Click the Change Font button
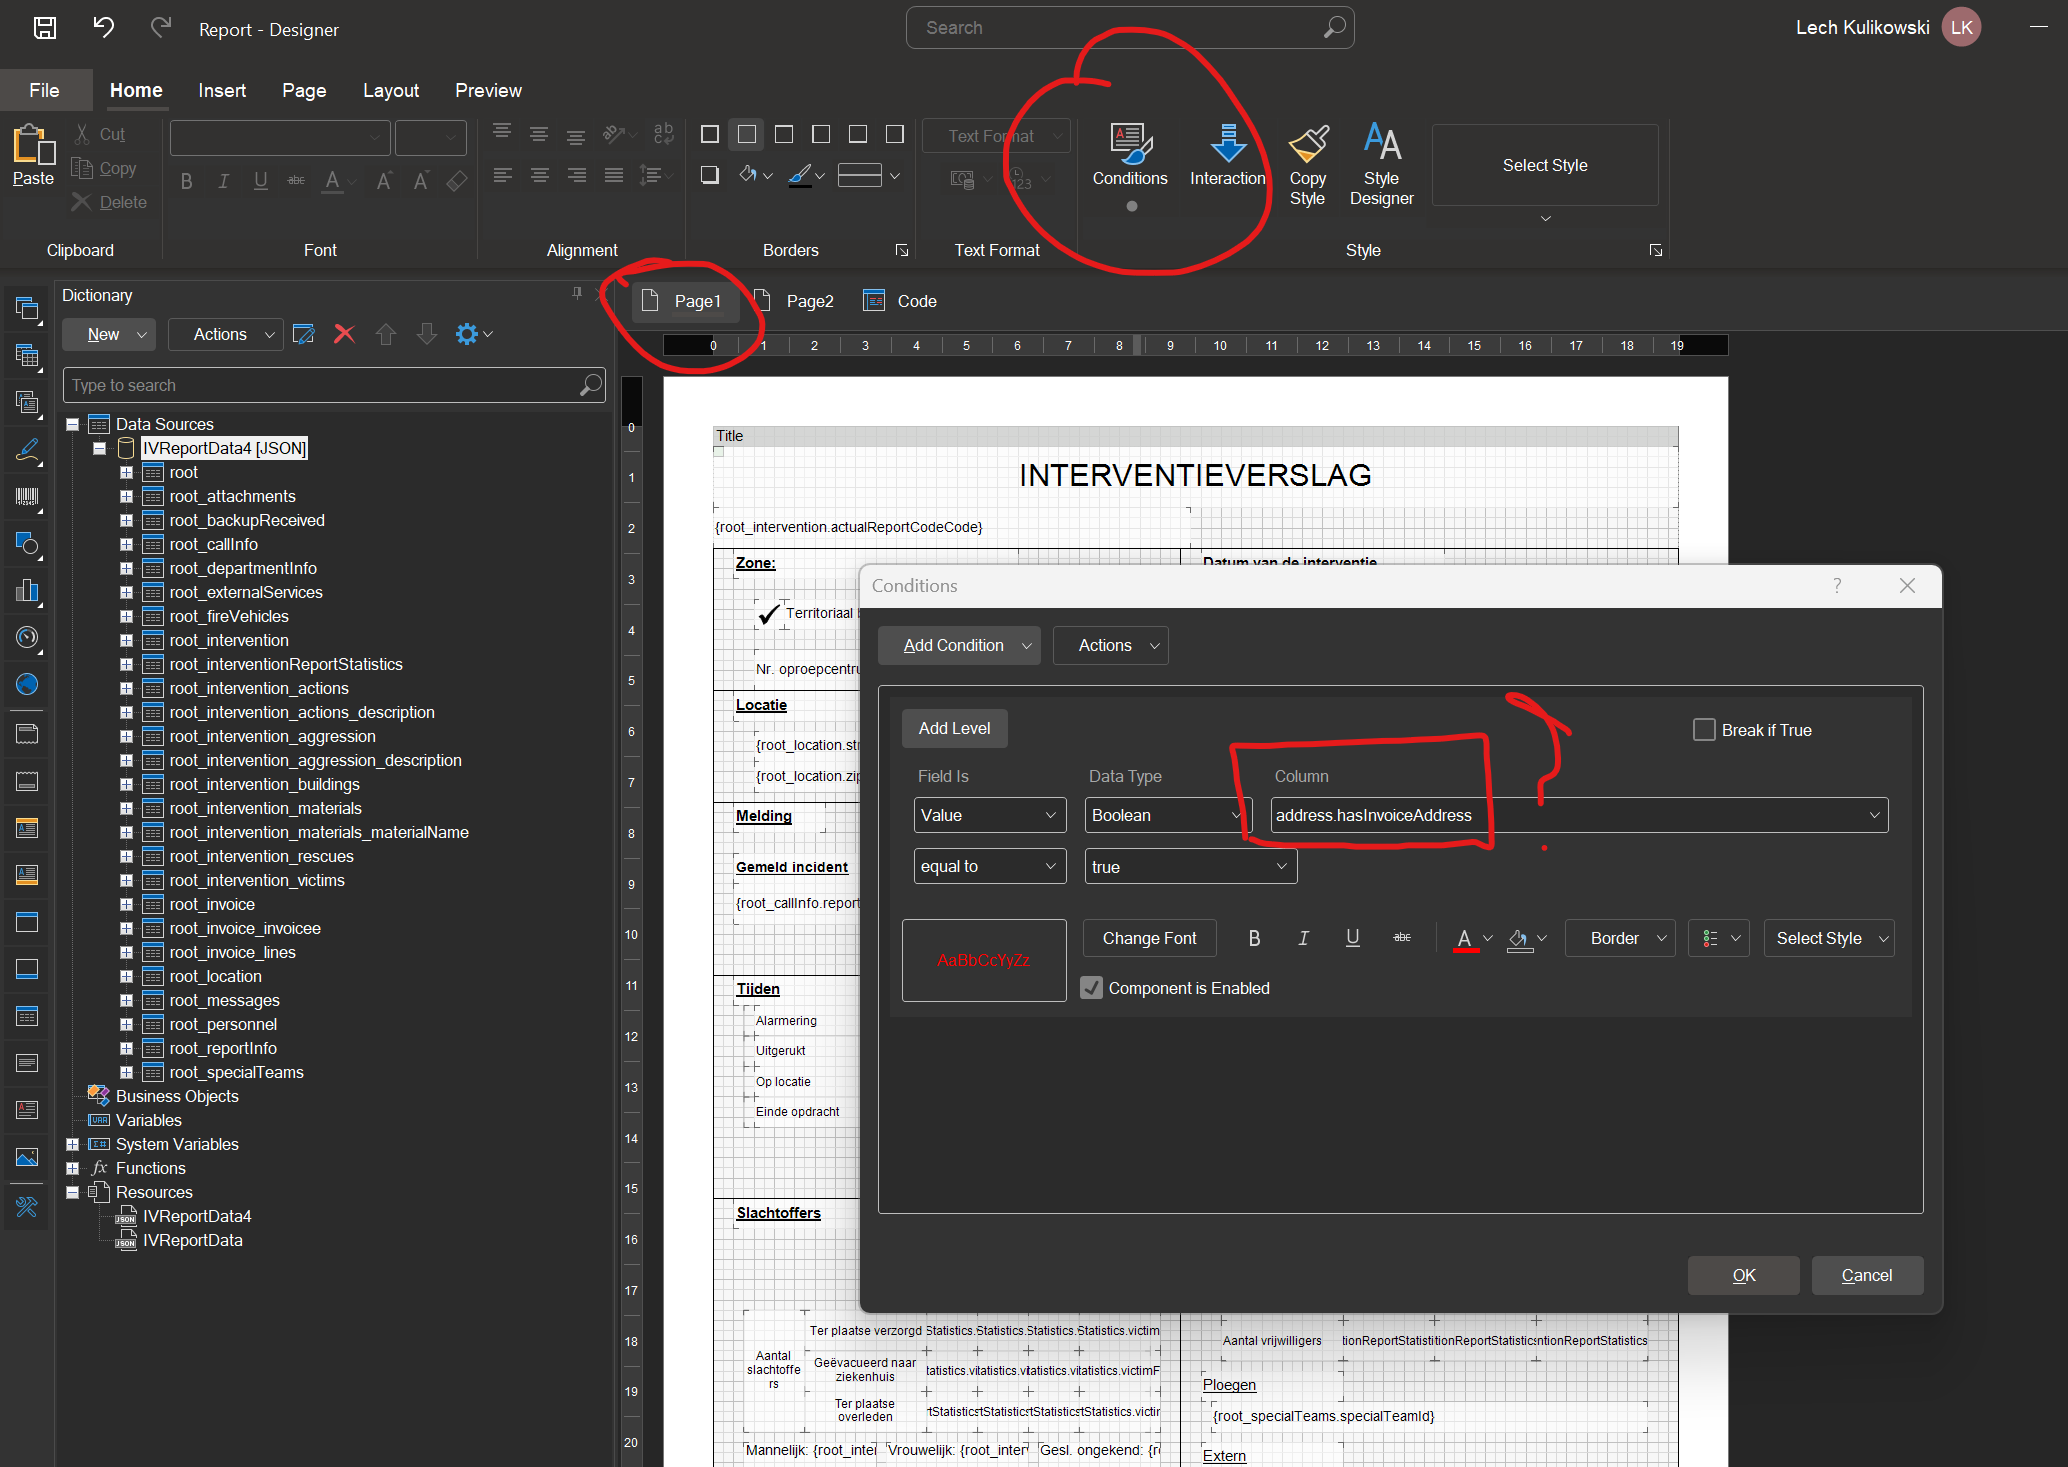 [1149, 938]
